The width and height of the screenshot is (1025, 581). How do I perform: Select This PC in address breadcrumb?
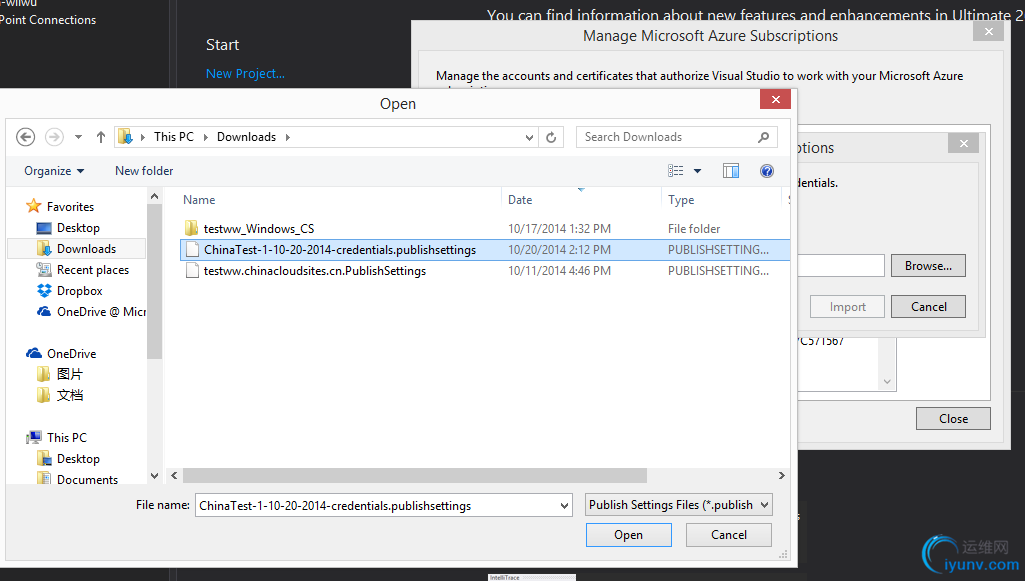pyautogui.click(x=174, y=137)
